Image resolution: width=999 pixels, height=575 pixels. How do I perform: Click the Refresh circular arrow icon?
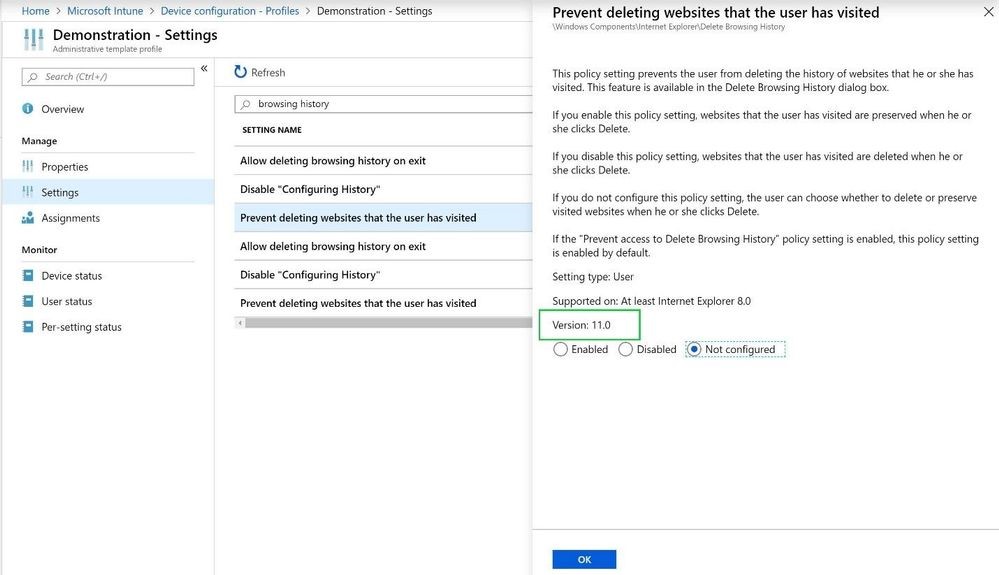(240, 72)
